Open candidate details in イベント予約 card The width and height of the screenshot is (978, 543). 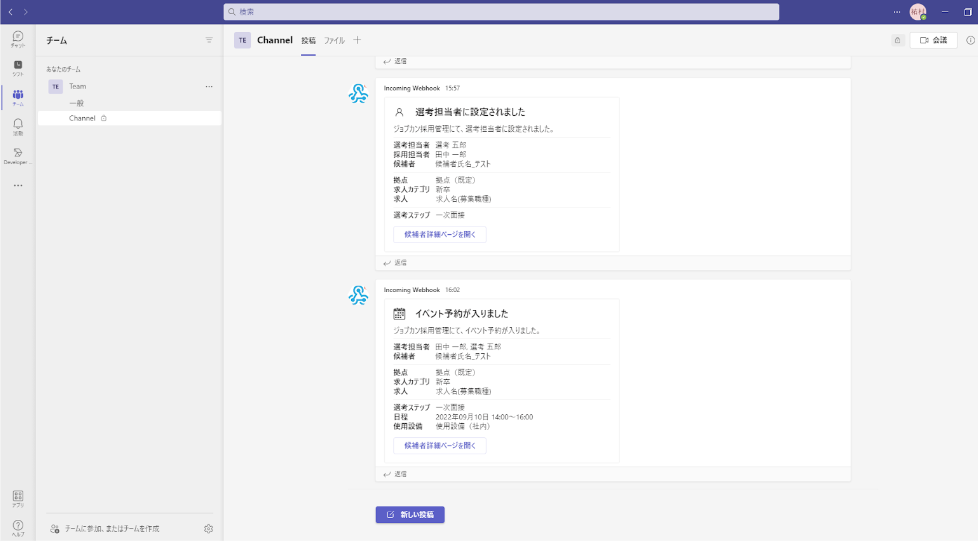[439, 446]
